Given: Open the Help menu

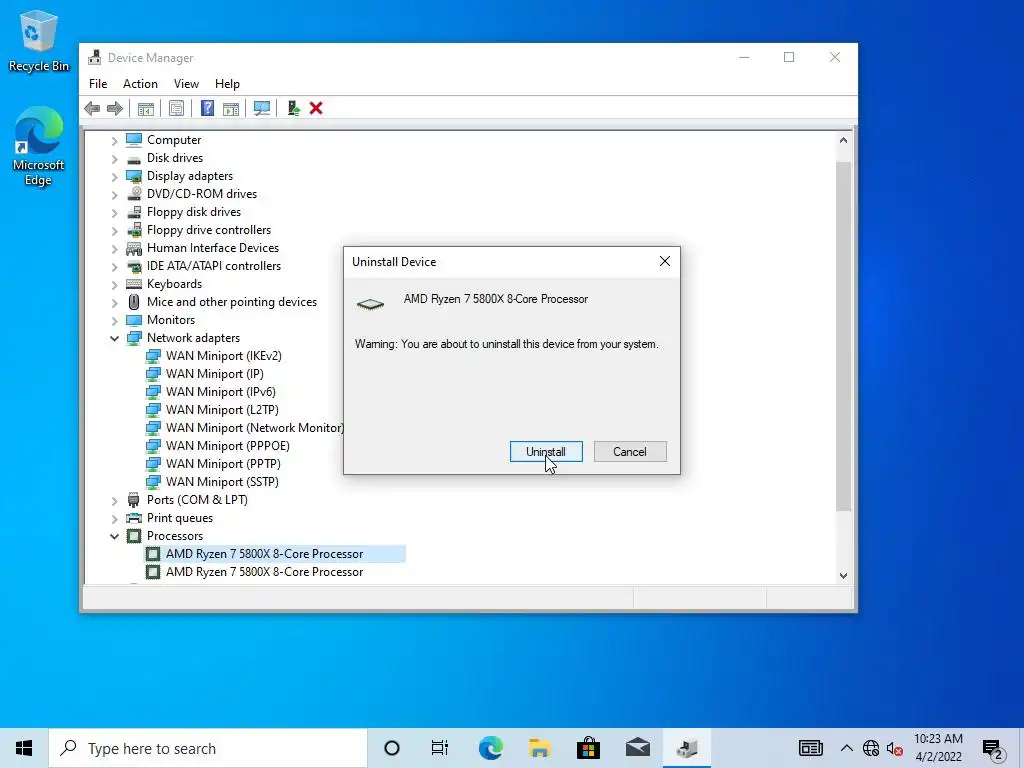Looking at the screenshot, I should (x=227, y=84).
